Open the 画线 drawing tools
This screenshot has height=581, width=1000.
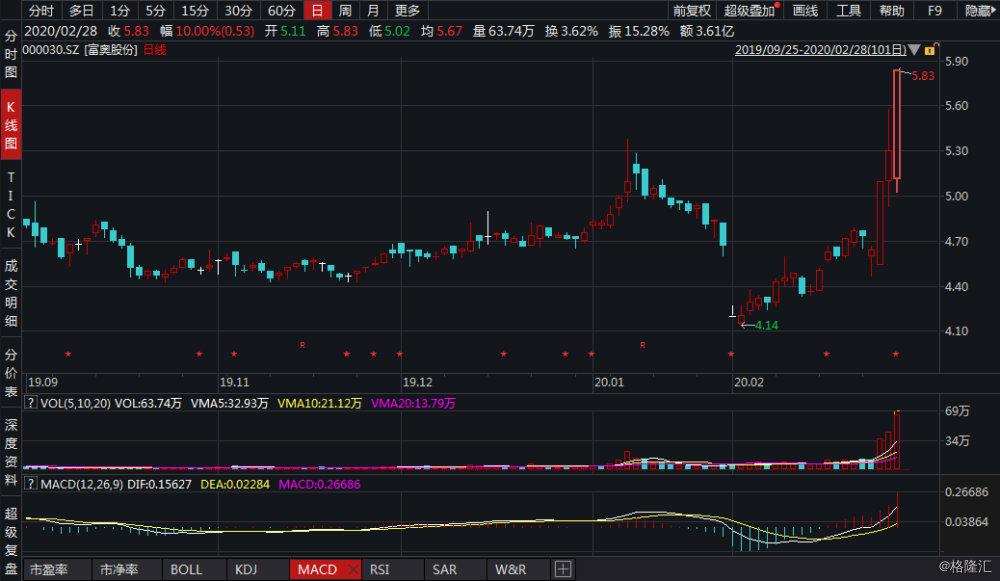point(805,10)
